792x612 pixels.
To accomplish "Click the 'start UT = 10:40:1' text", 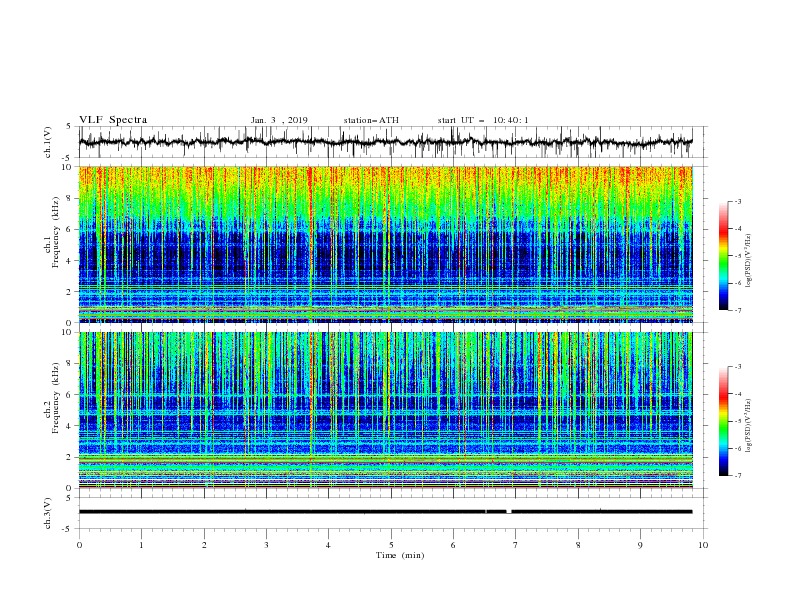I will pos(483,120).
